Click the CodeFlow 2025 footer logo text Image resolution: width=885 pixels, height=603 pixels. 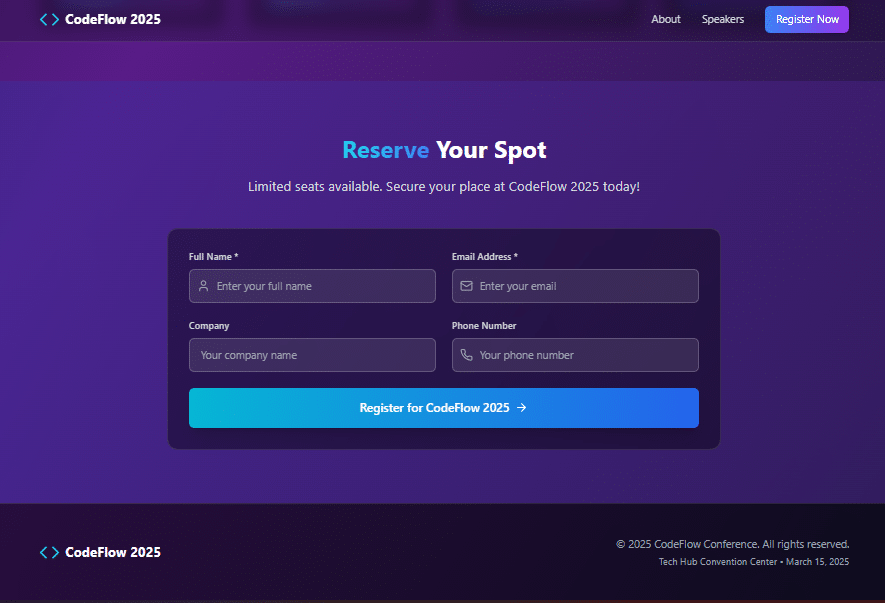pos(113,552)
